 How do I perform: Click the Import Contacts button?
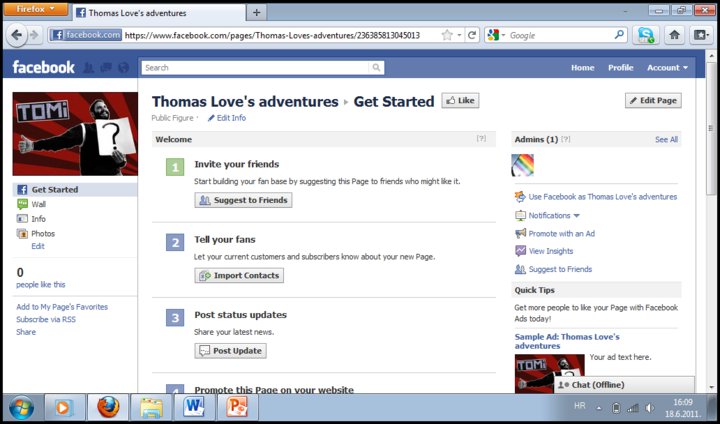click(239, 276)
